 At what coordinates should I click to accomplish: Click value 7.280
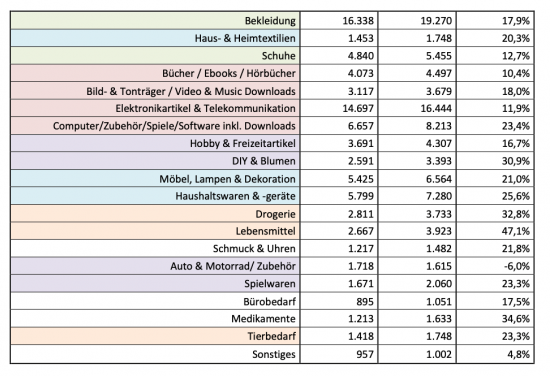point(439,196)
